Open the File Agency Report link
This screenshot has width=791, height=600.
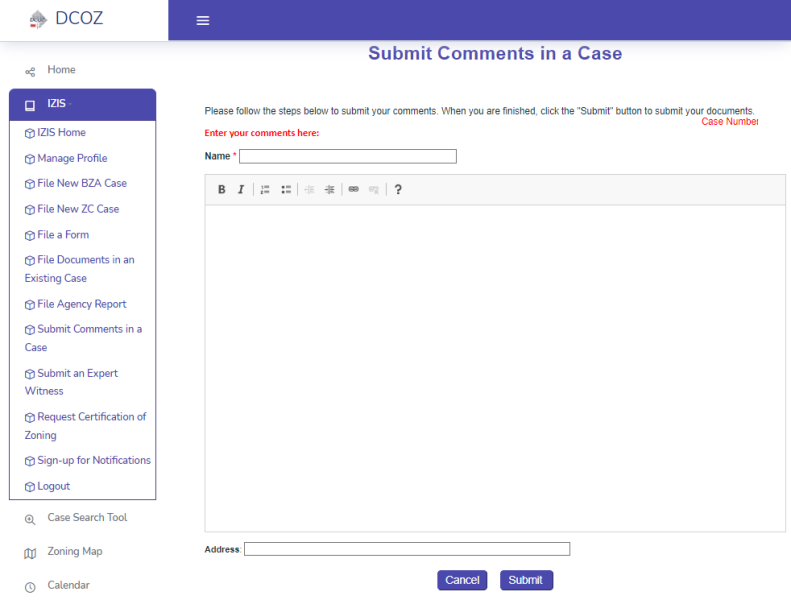(x=82, y=305)
